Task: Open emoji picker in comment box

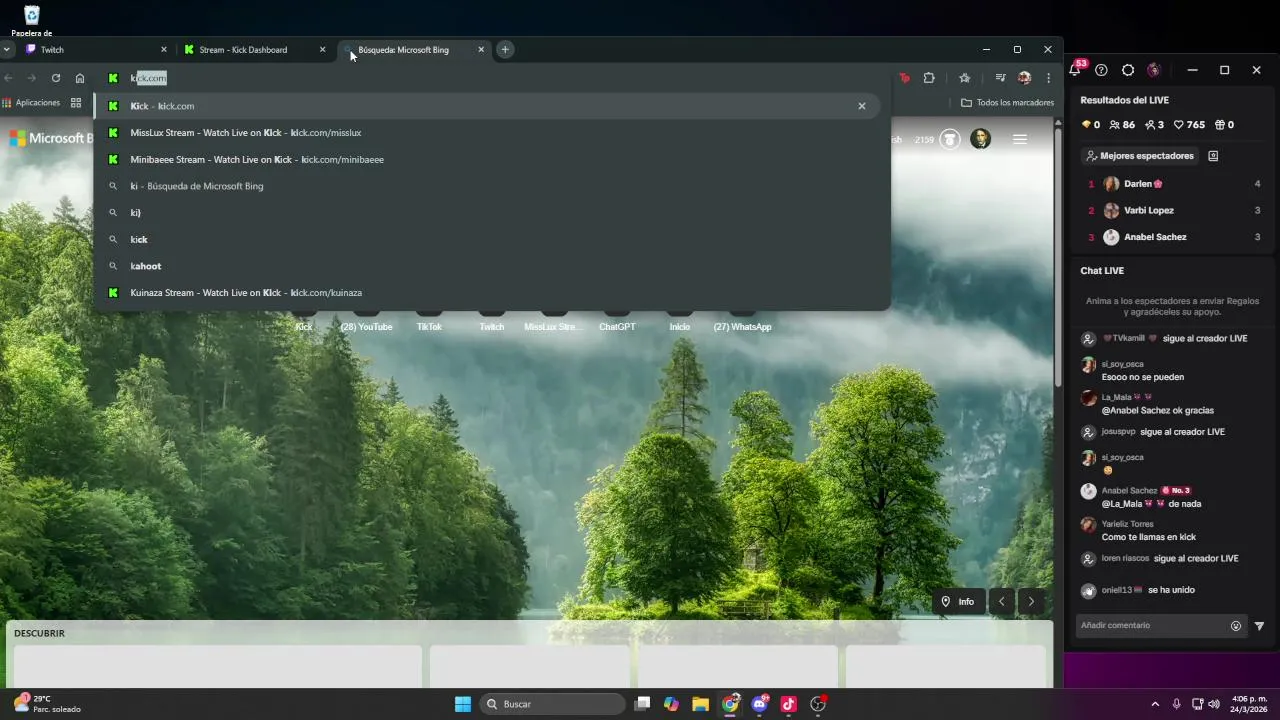Action: coord(1236,626)
